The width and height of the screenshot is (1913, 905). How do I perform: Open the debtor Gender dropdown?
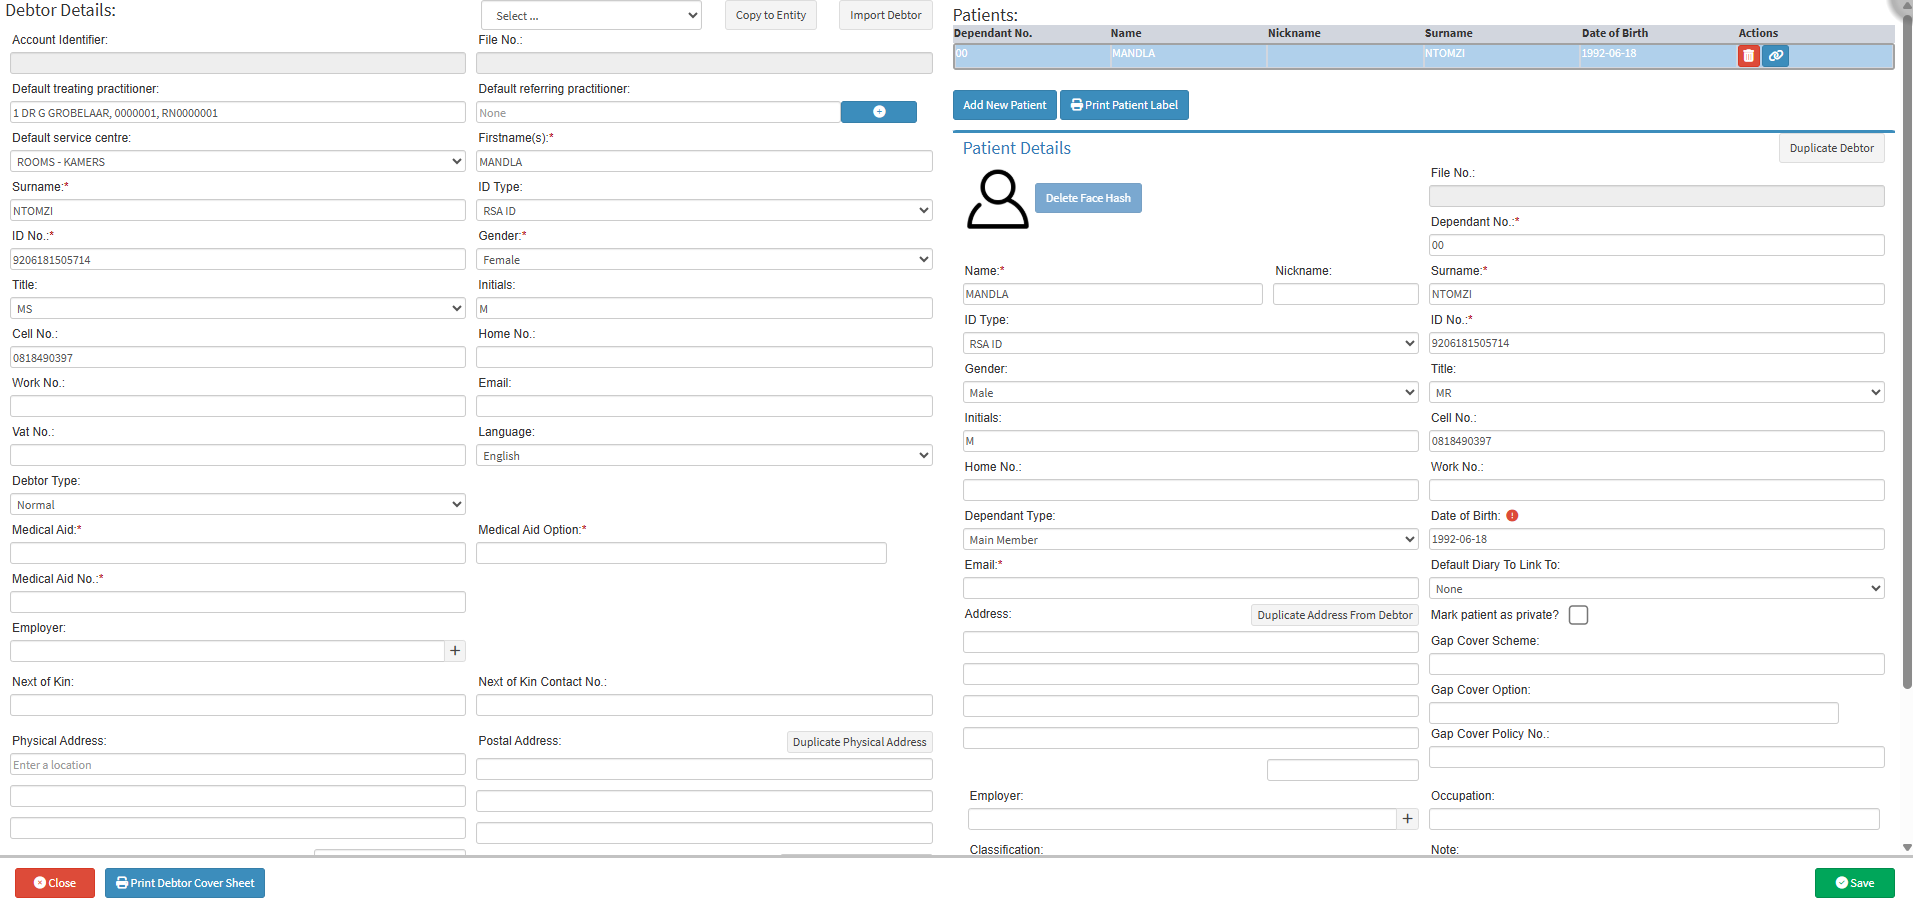pyautogui.click(x=704, y=260)
